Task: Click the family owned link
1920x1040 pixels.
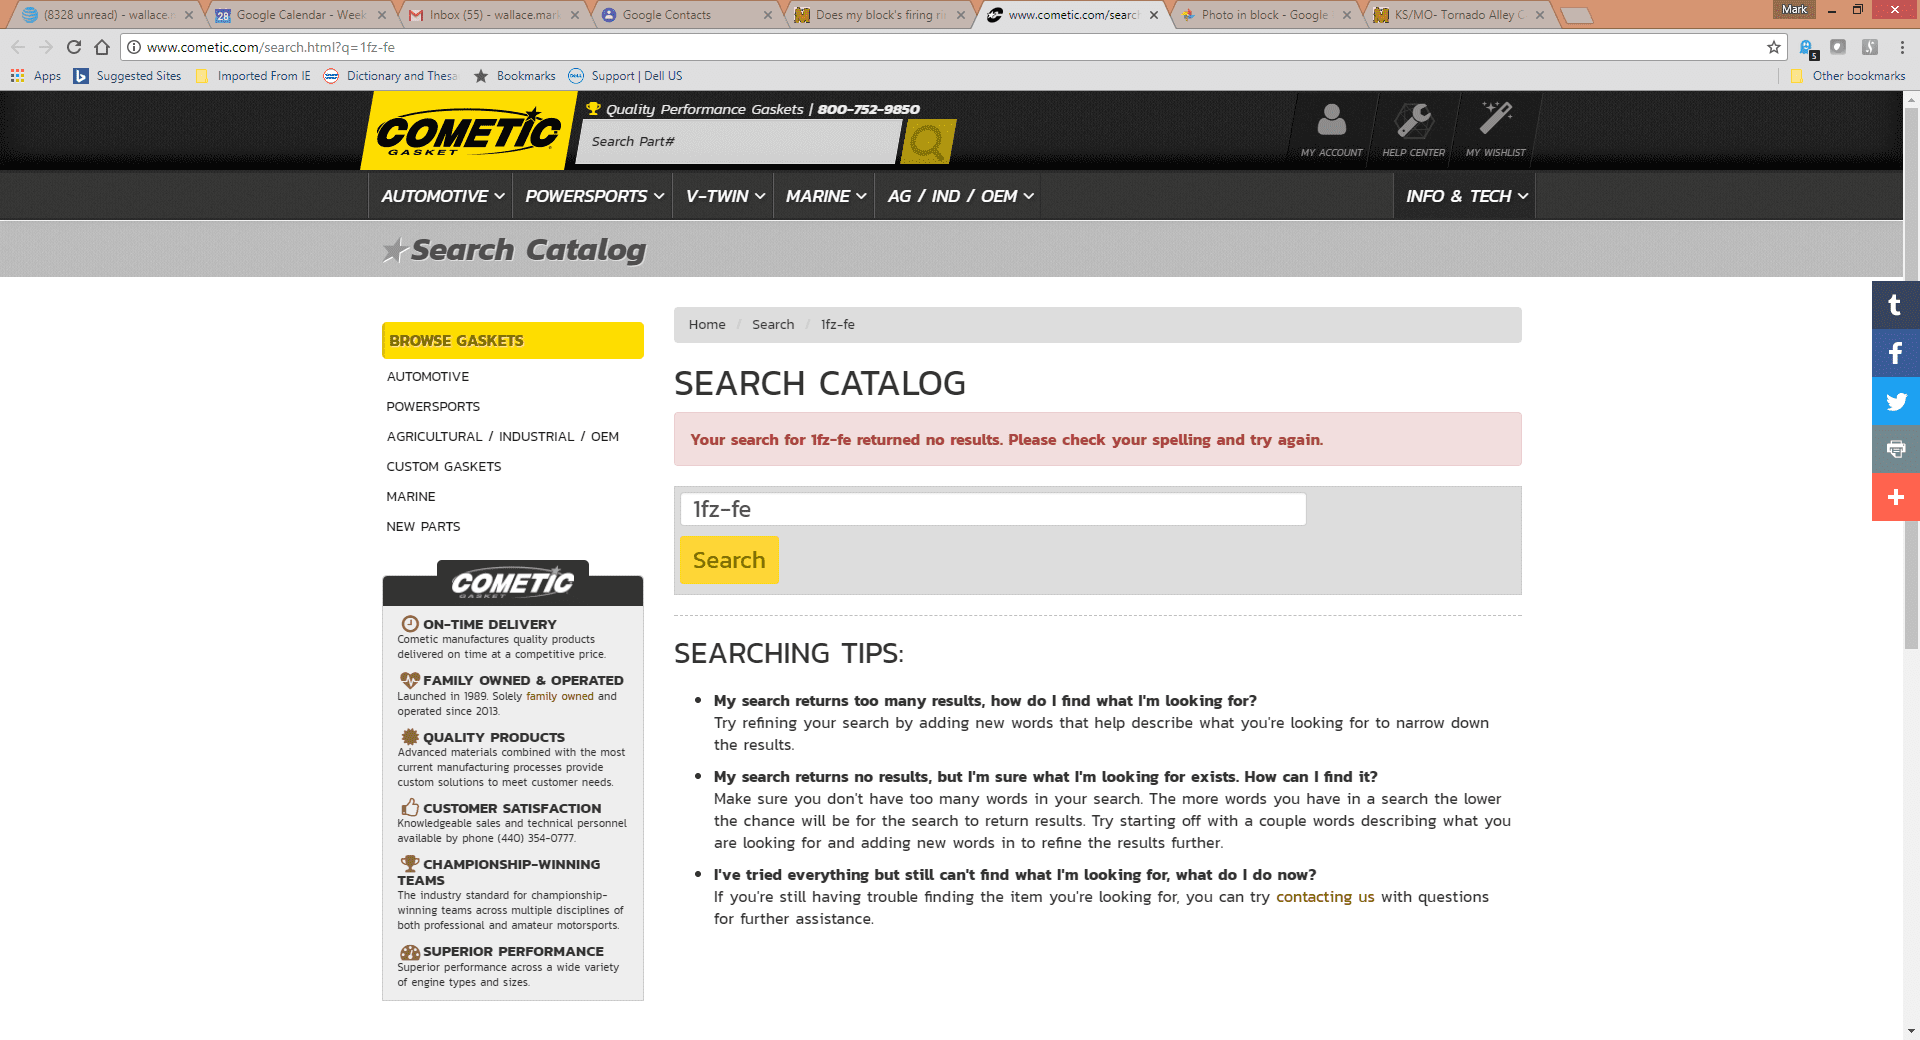Action: (560, 697)
